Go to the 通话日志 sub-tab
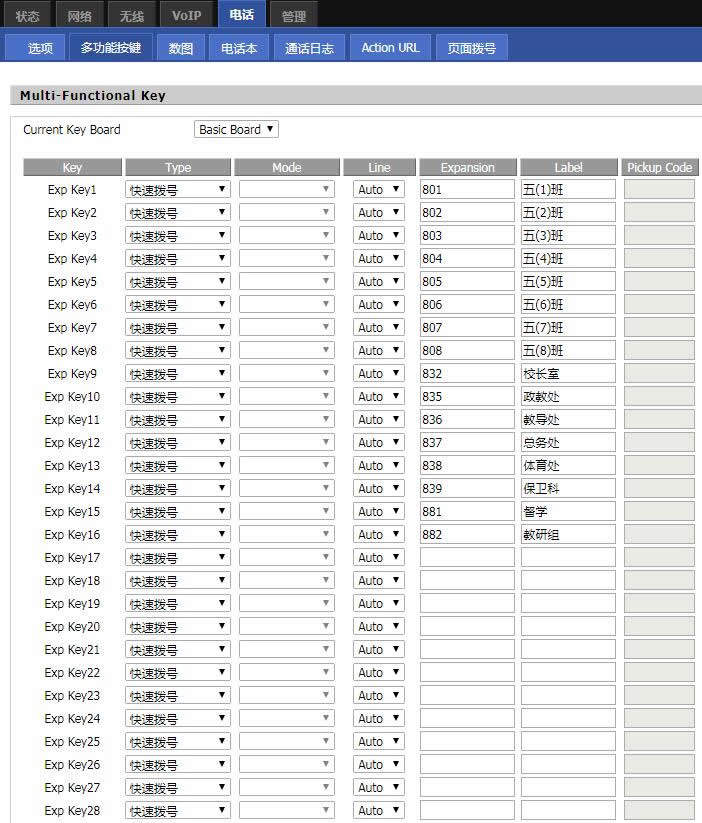The image size is (702, 823). click(309, 48)
